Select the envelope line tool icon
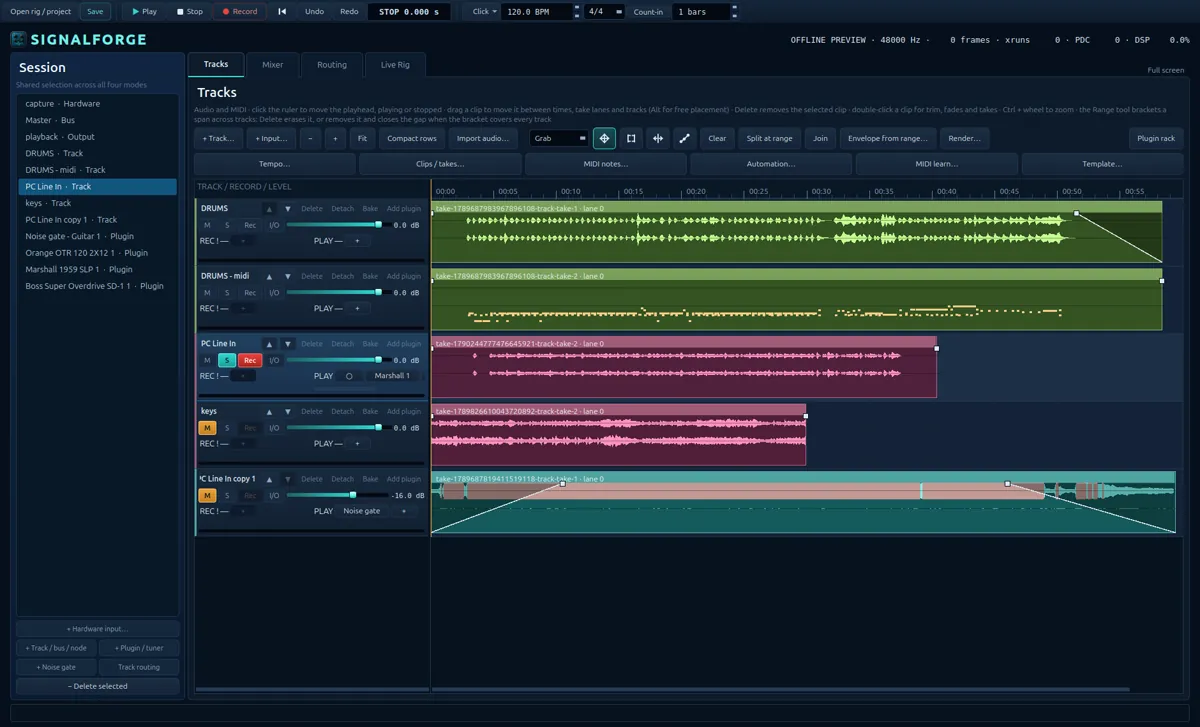This screenshot has height=727, width=1200. [x=685, y=138]
